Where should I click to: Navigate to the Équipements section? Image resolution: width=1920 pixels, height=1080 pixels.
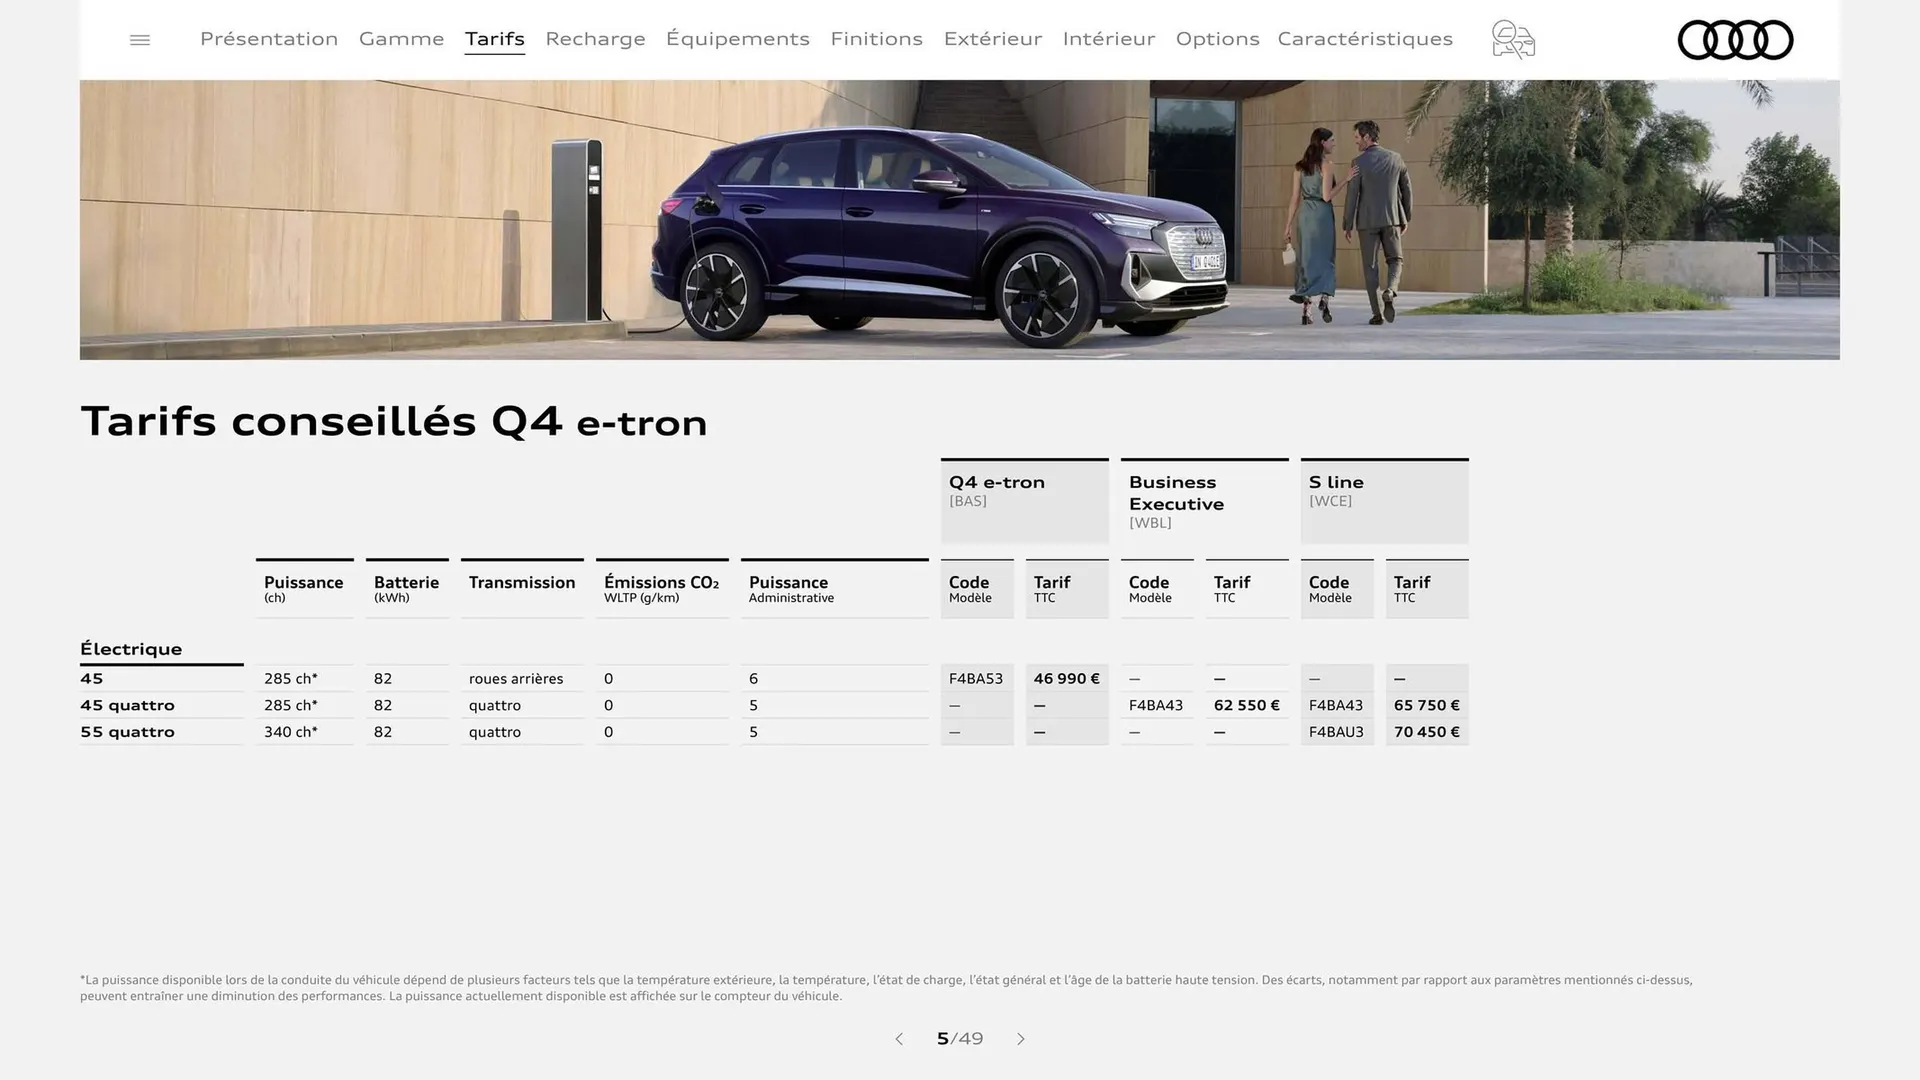(737, 39)
